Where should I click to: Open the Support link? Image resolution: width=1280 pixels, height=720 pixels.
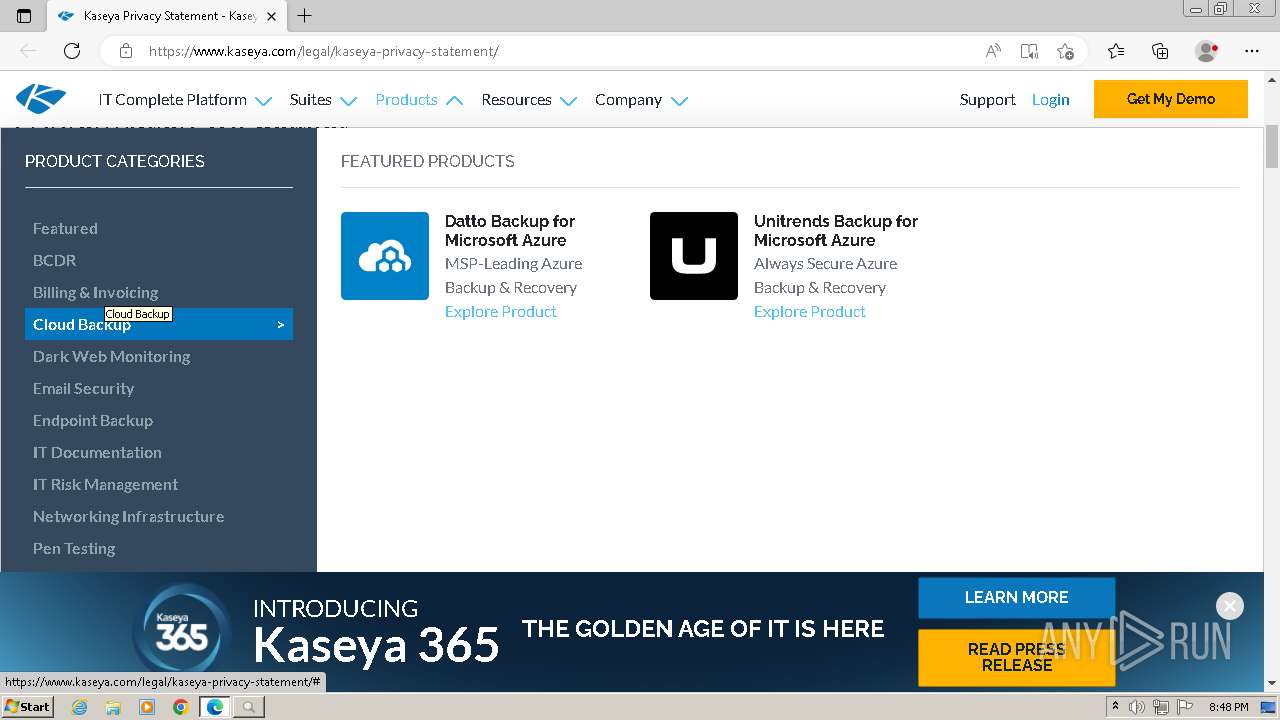[x=987, y=100]
